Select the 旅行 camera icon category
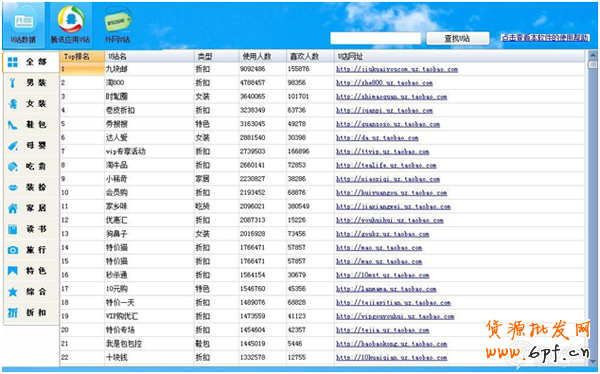This screenshot has width=600, height=374. 13,250
